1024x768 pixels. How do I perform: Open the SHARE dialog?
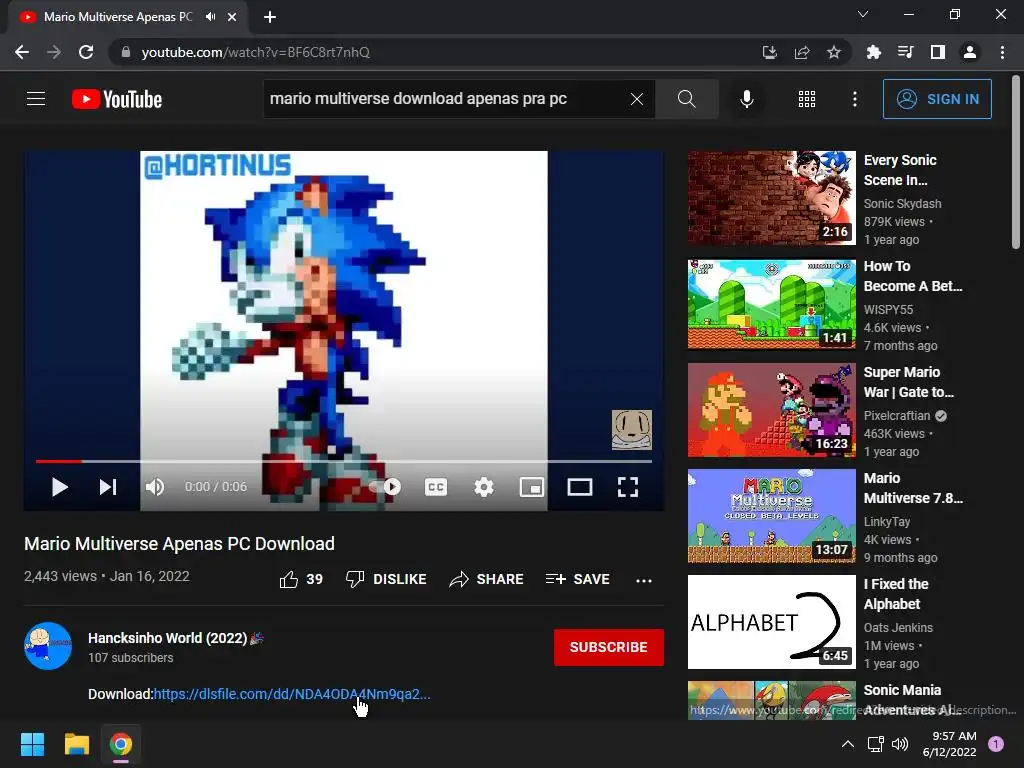point(487,579)
